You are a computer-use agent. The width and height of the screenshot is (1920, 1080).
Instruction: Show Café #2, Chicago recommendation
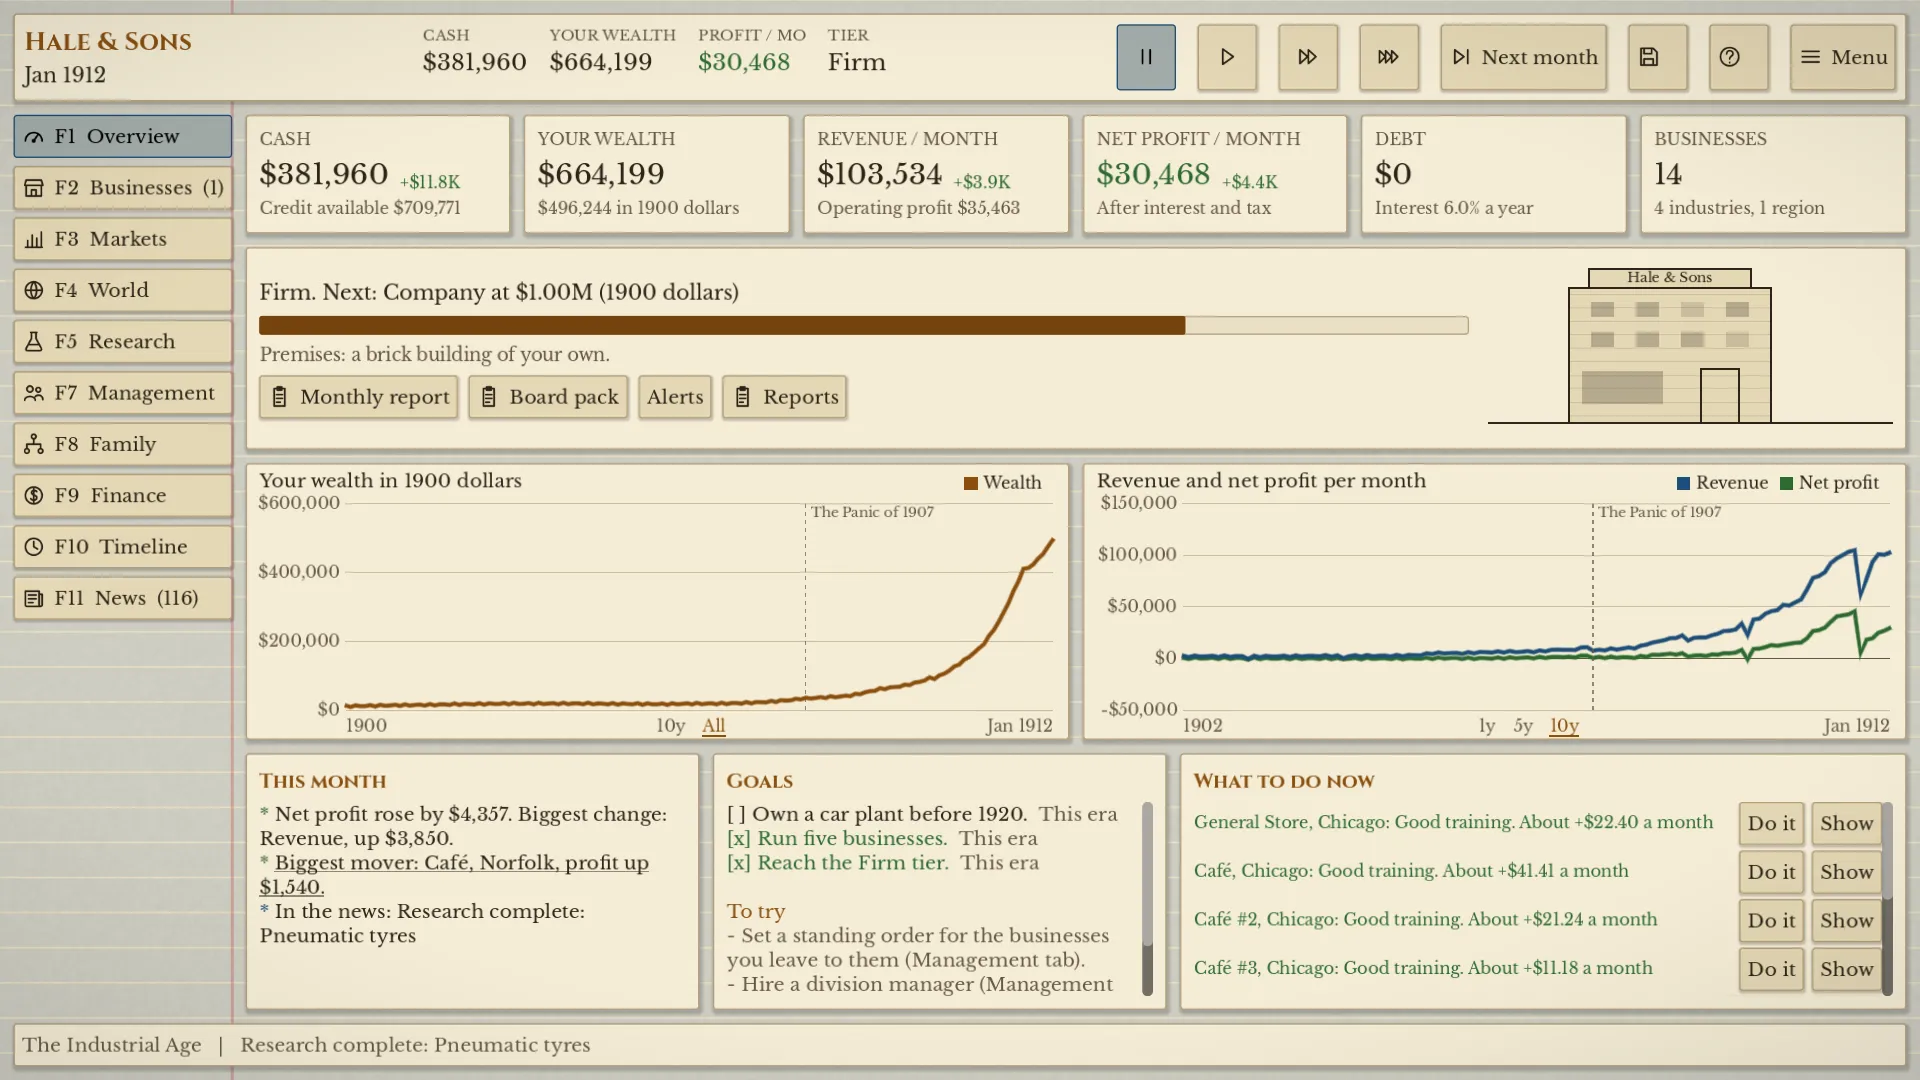coord(1846,921)
